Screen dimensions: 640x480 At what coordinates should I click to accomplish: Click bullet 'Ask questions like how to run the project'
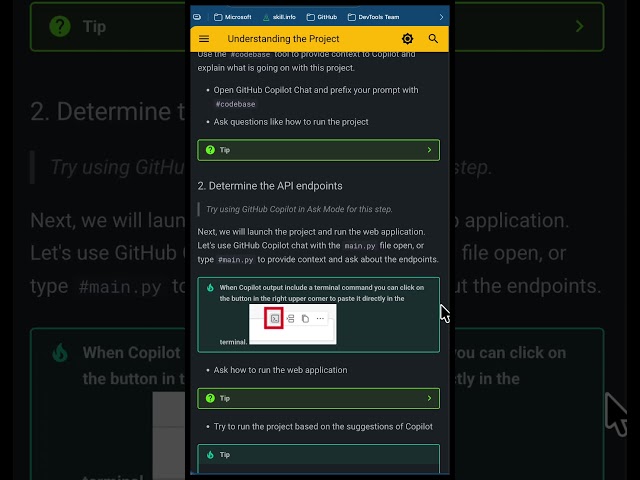pos(291,122)
